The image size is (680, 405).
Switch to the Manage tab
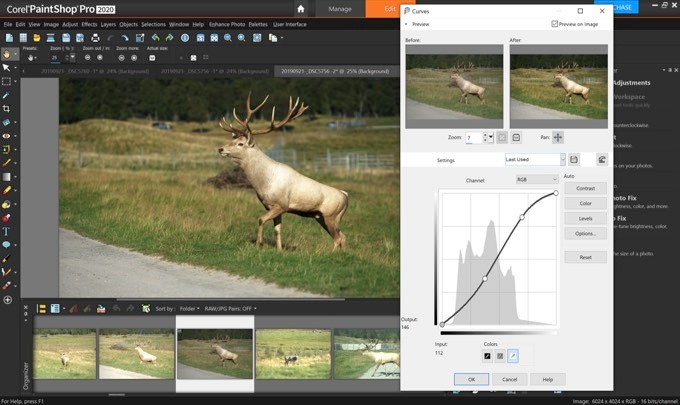[x=340, y=8]
